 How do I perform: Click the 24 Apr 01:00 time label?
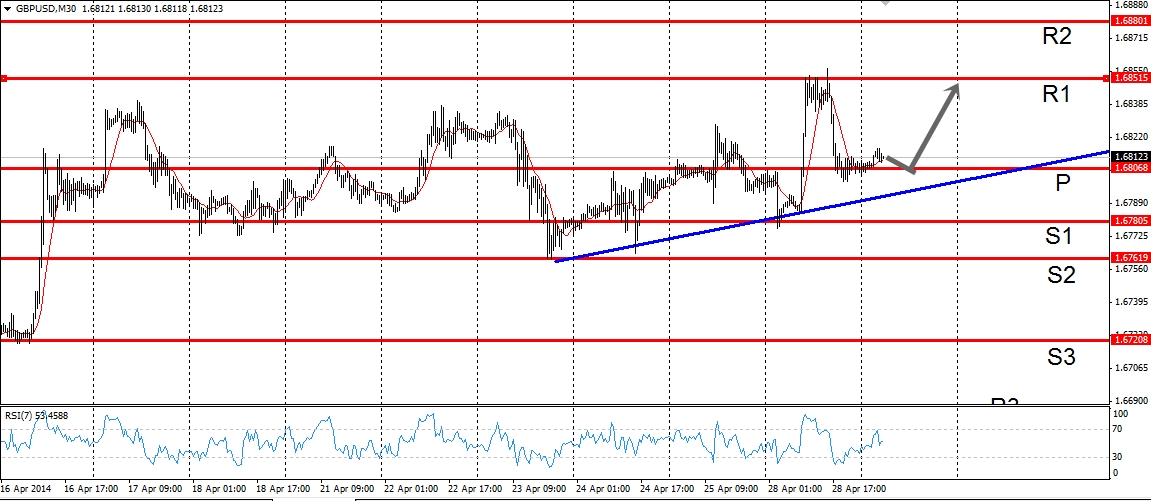point(601,488)
